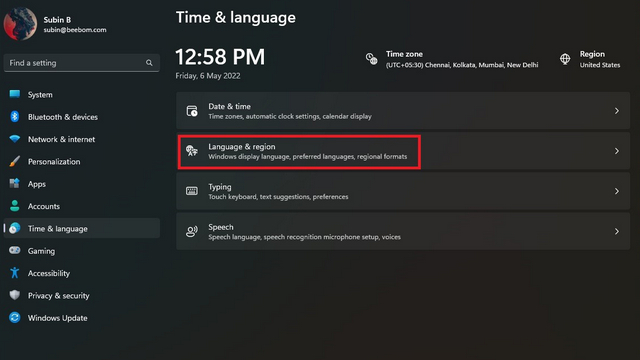Click the Time & language globe-clock icon
The height and width of the screenshot is (360, 640).
pyautogui.click(x=15, y=228)
